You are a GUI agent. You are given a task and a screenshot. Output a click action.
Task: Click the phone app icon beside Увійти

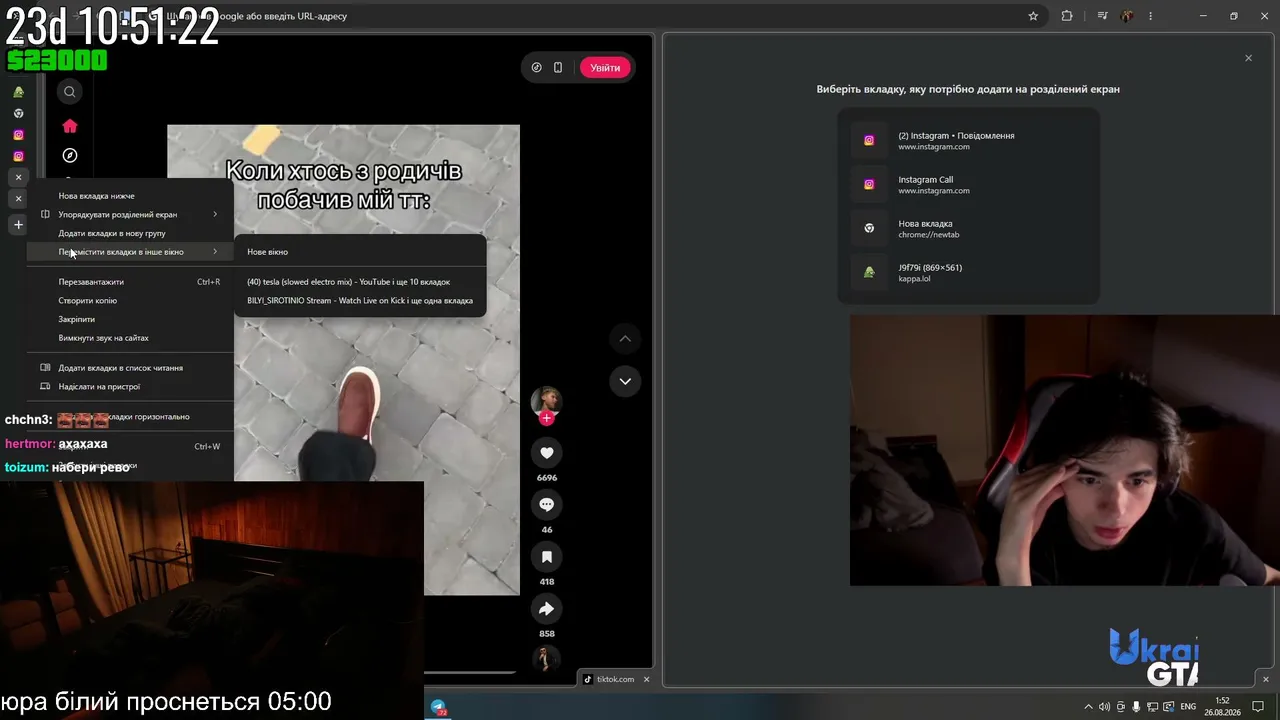click(558, 68)
